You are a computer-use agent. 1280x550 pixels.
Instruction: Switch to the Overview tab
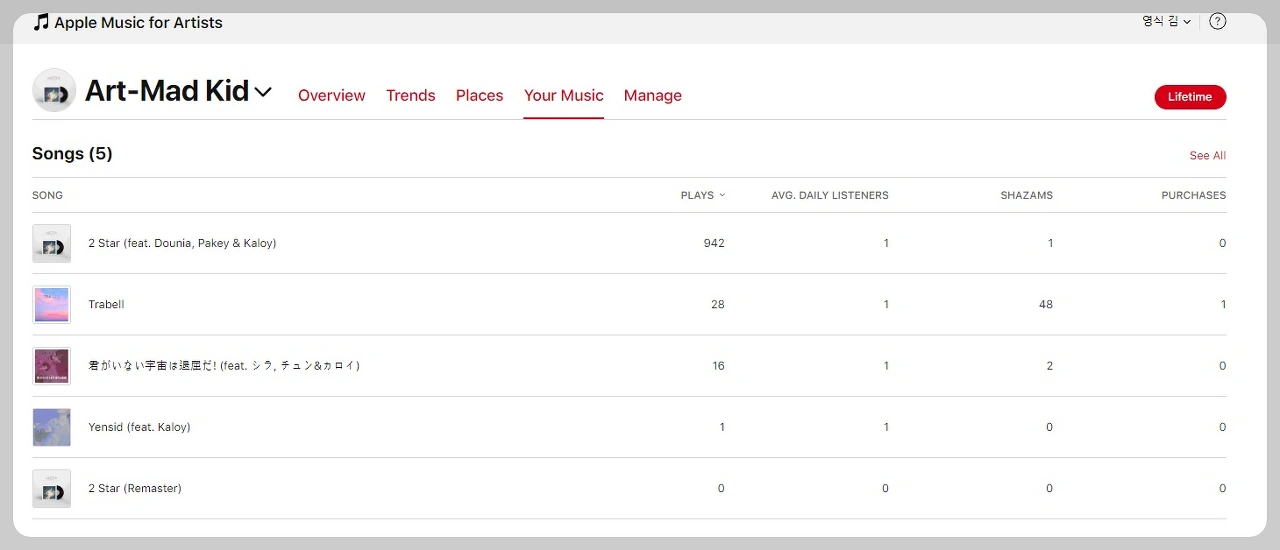click(x=332, y=95)
